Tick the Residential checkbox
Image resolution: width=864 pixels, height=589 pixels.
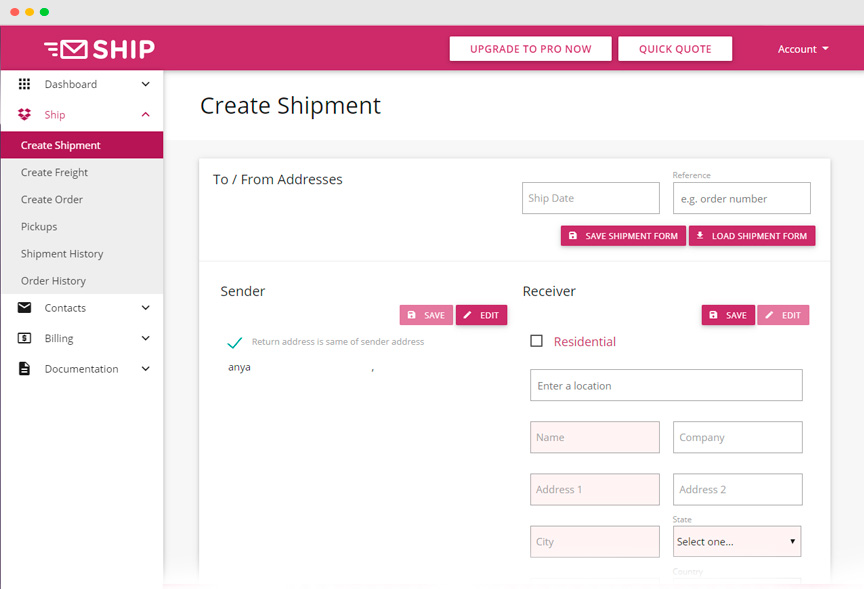click(536, 341)
